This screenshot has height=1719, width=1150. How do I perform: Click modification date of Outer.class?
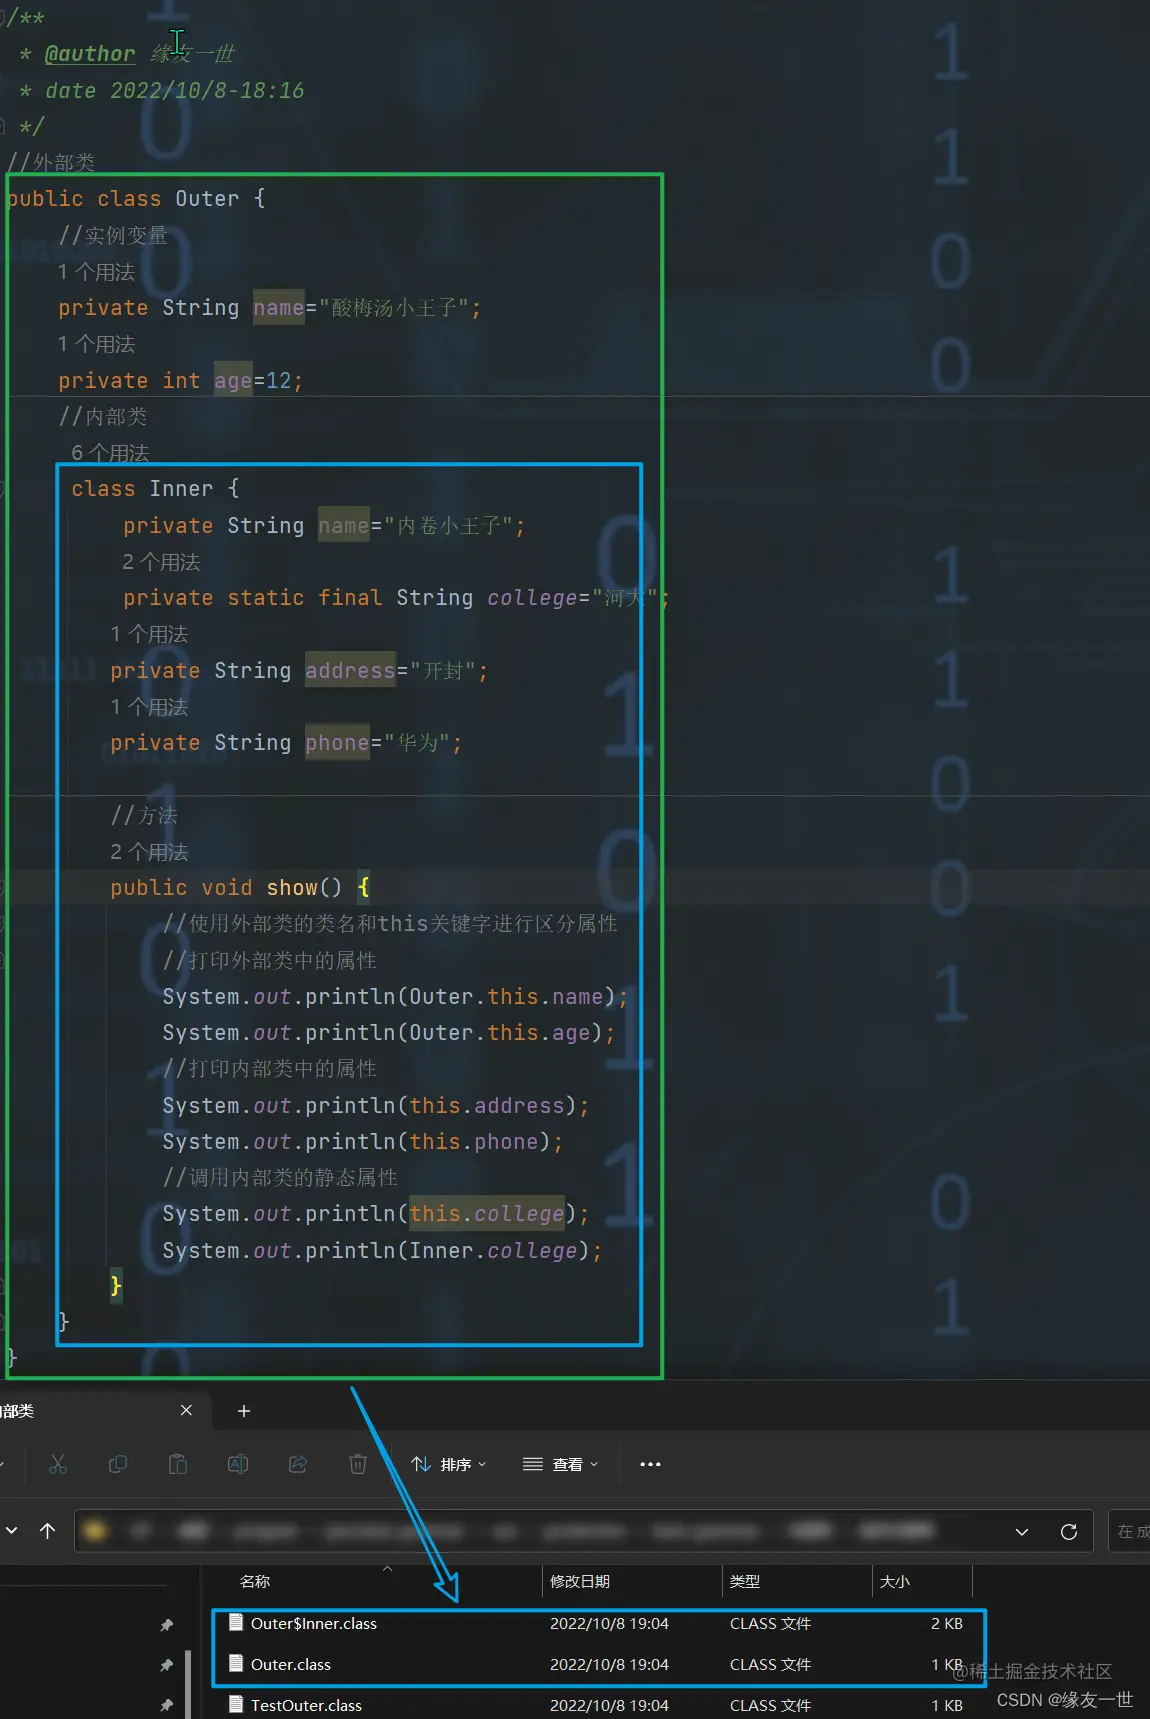(609, 1664)
